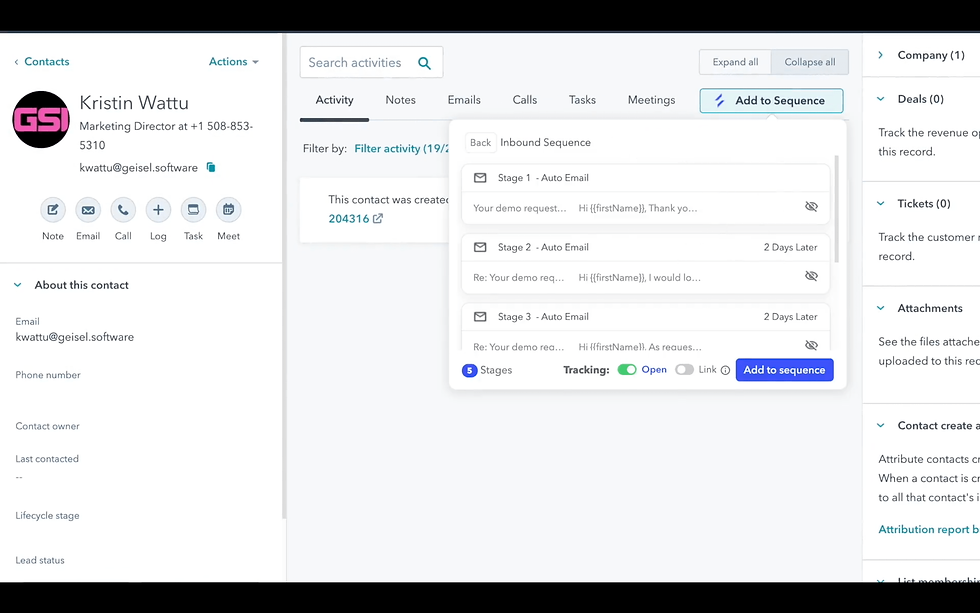Click the Call phone icon

[x=123, y=209]
